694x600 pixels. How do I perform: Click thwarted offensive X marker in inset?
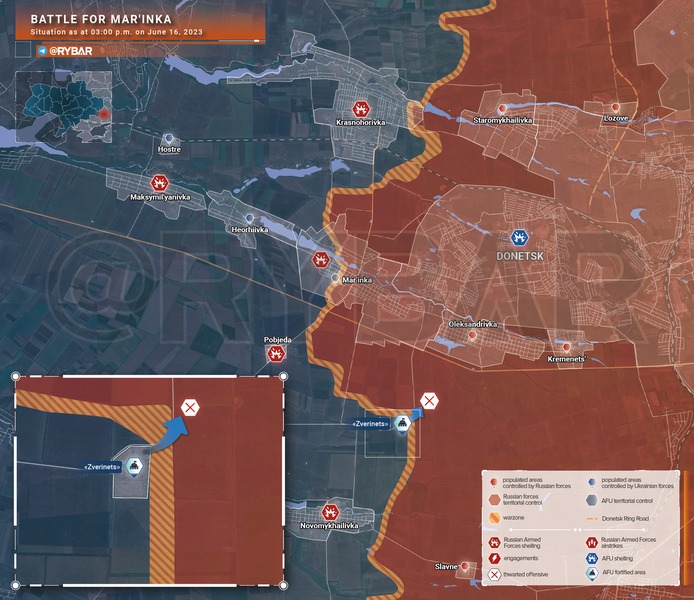[190, 407]
